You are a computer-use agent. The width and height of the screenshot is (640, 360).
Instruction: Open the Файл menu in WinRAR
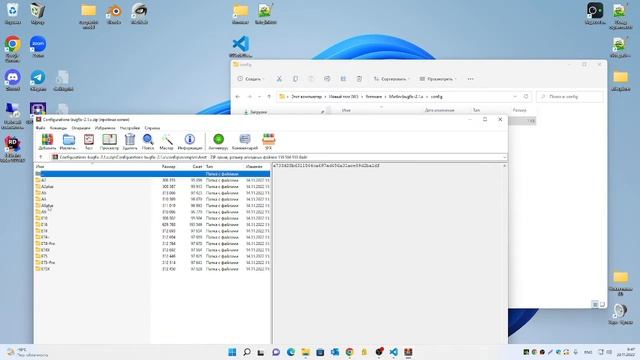click(x=40, y=128)
